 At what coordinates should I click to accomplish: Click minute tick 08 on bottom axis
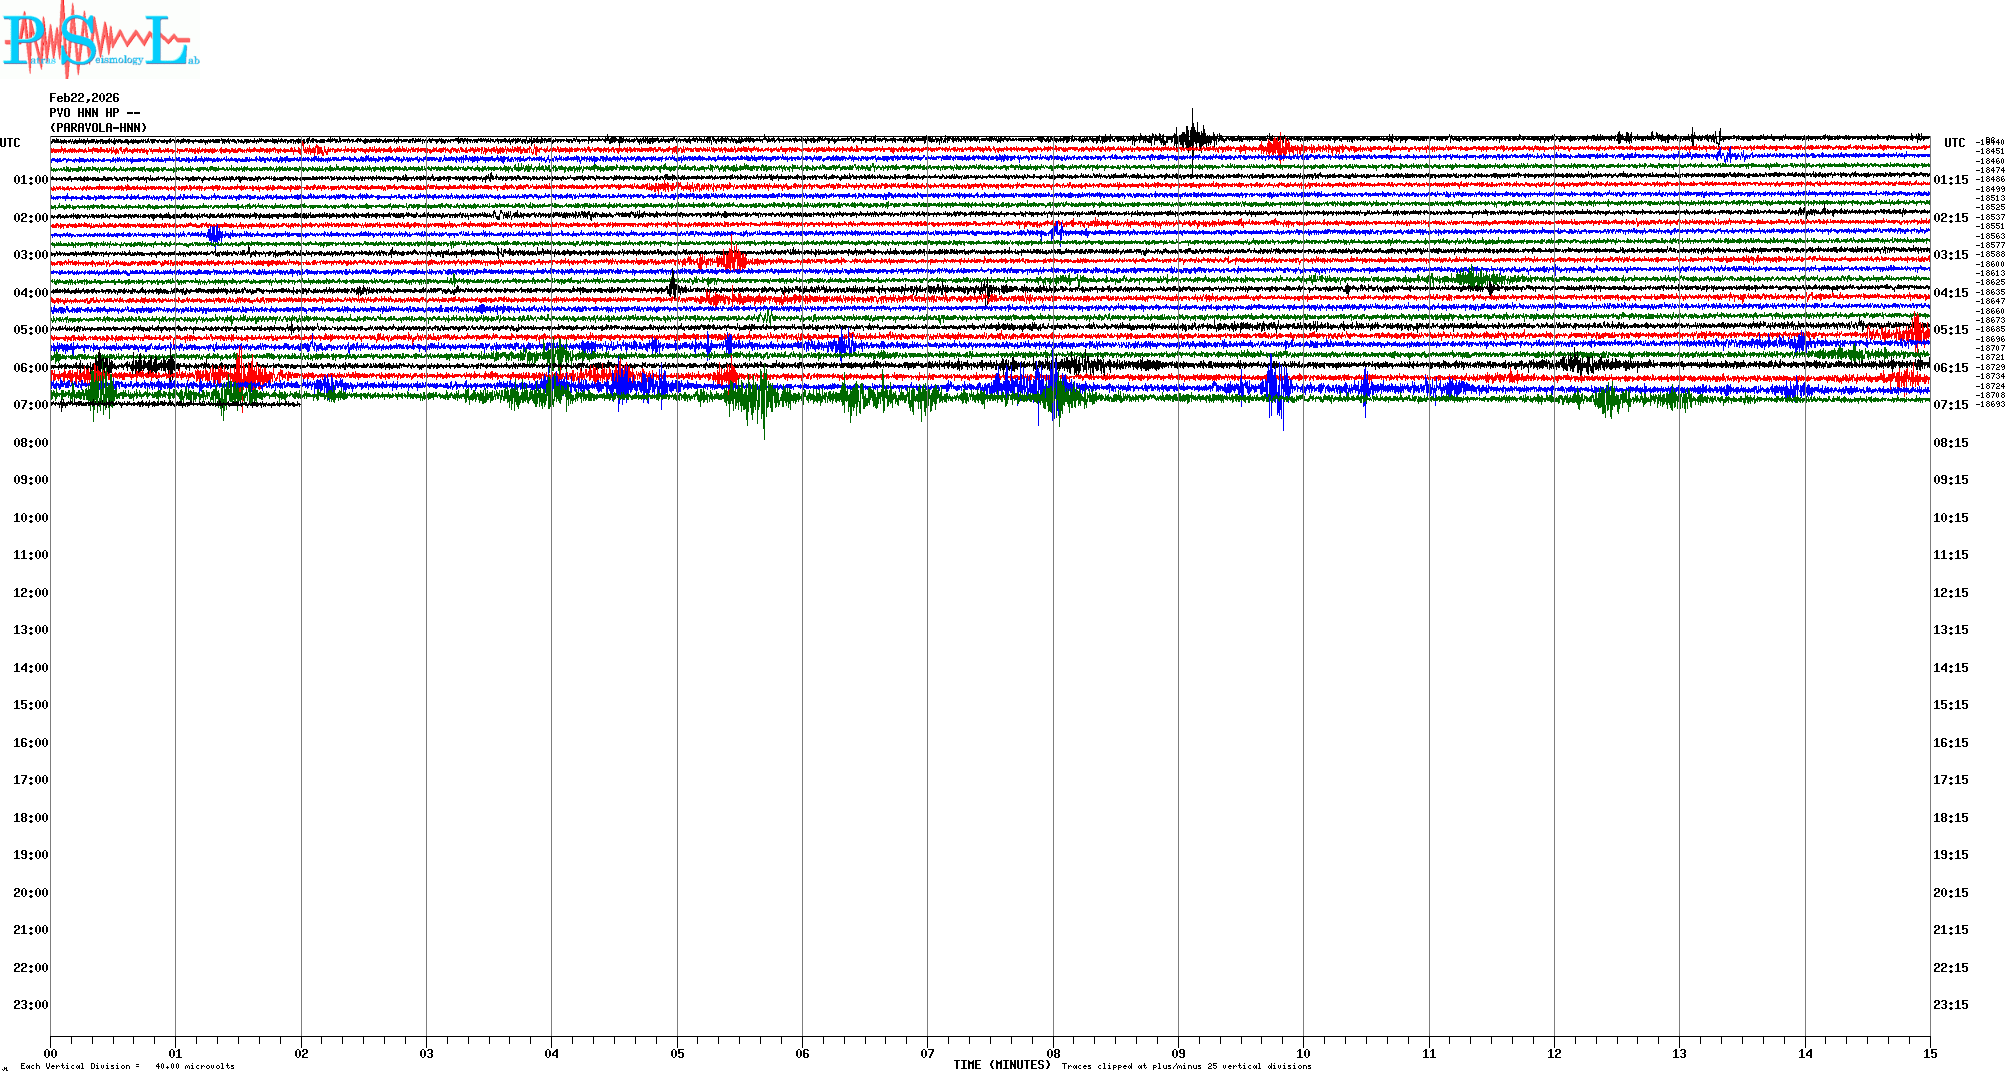coord(1053,1053)
